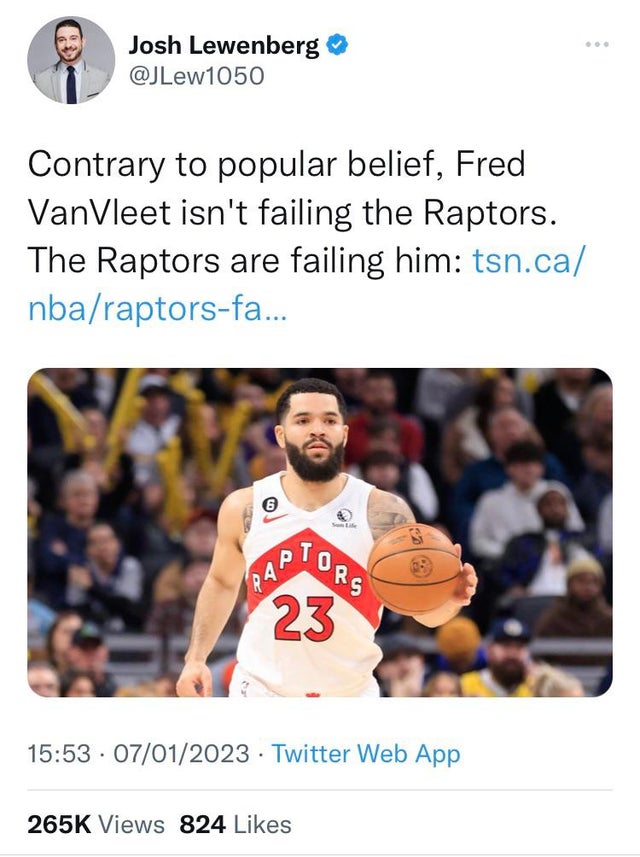Click the 07/01/2023 date
640x857 pixels.
click(x=178, y=753)
